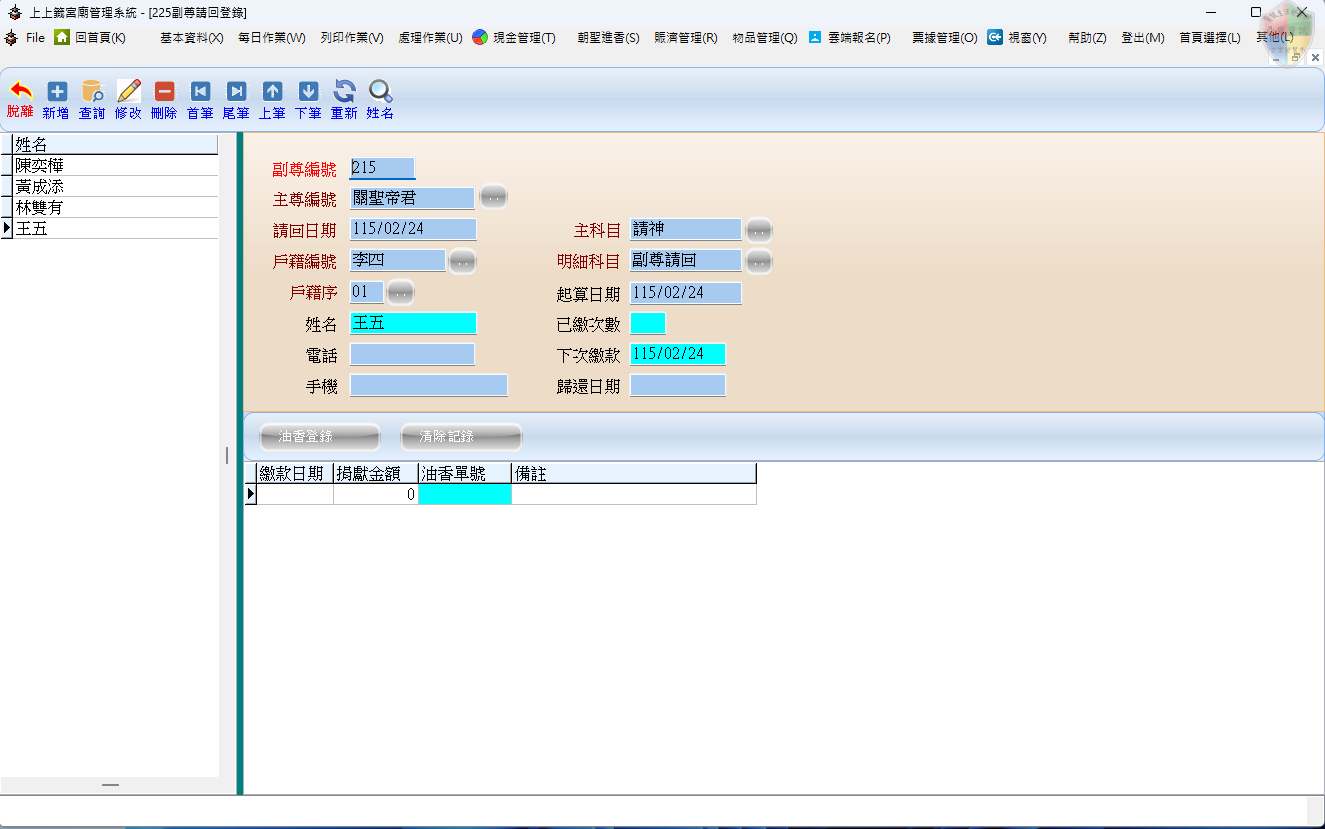Open lookup button beside 明細科目 field
Viewport: 1325px width, 829px height.
[759, 262]
